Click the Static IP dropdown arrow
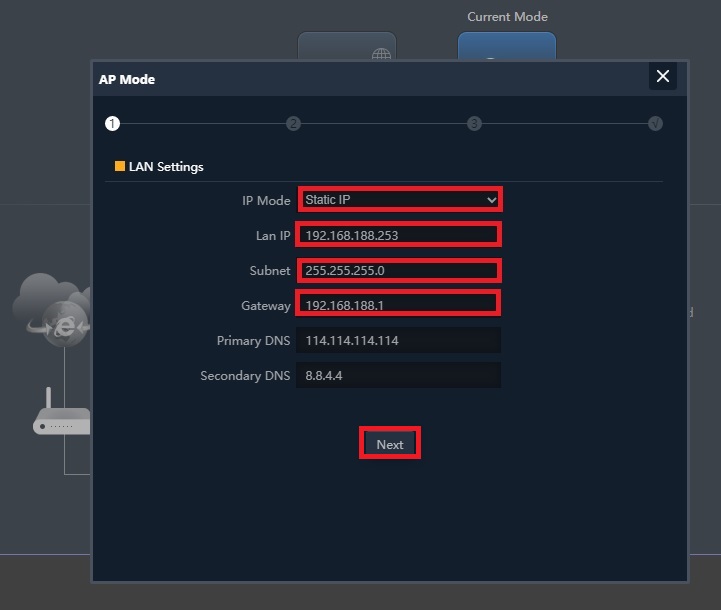The height and width of the screenshot is (610, 721). tap(491, 200)
